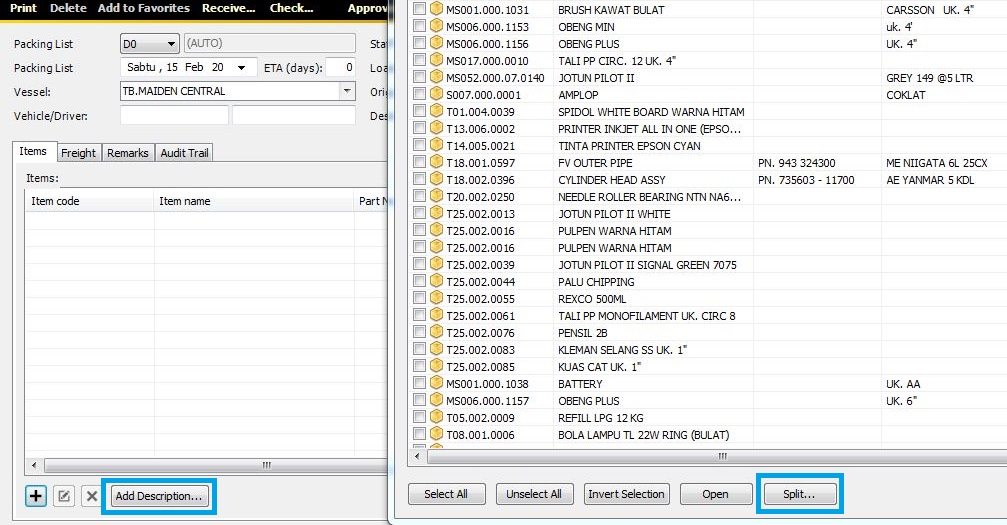The height and width of the screenshot is (525, 1007).
Task: Click the edit item pencil icon
Action: coord(64,496)
